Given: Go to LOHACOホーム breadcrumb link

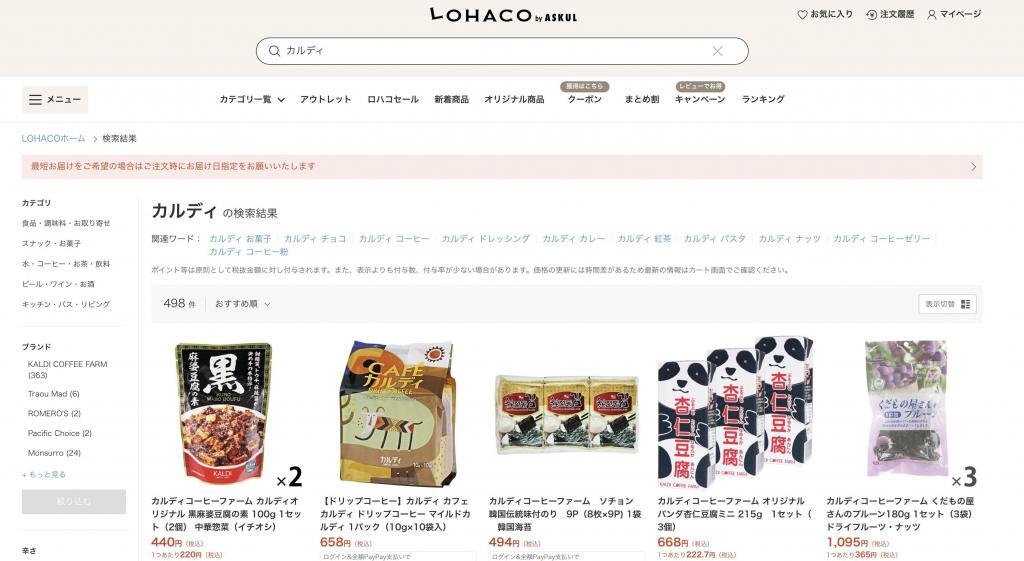Looking at the screenshot, I should 54,138.
